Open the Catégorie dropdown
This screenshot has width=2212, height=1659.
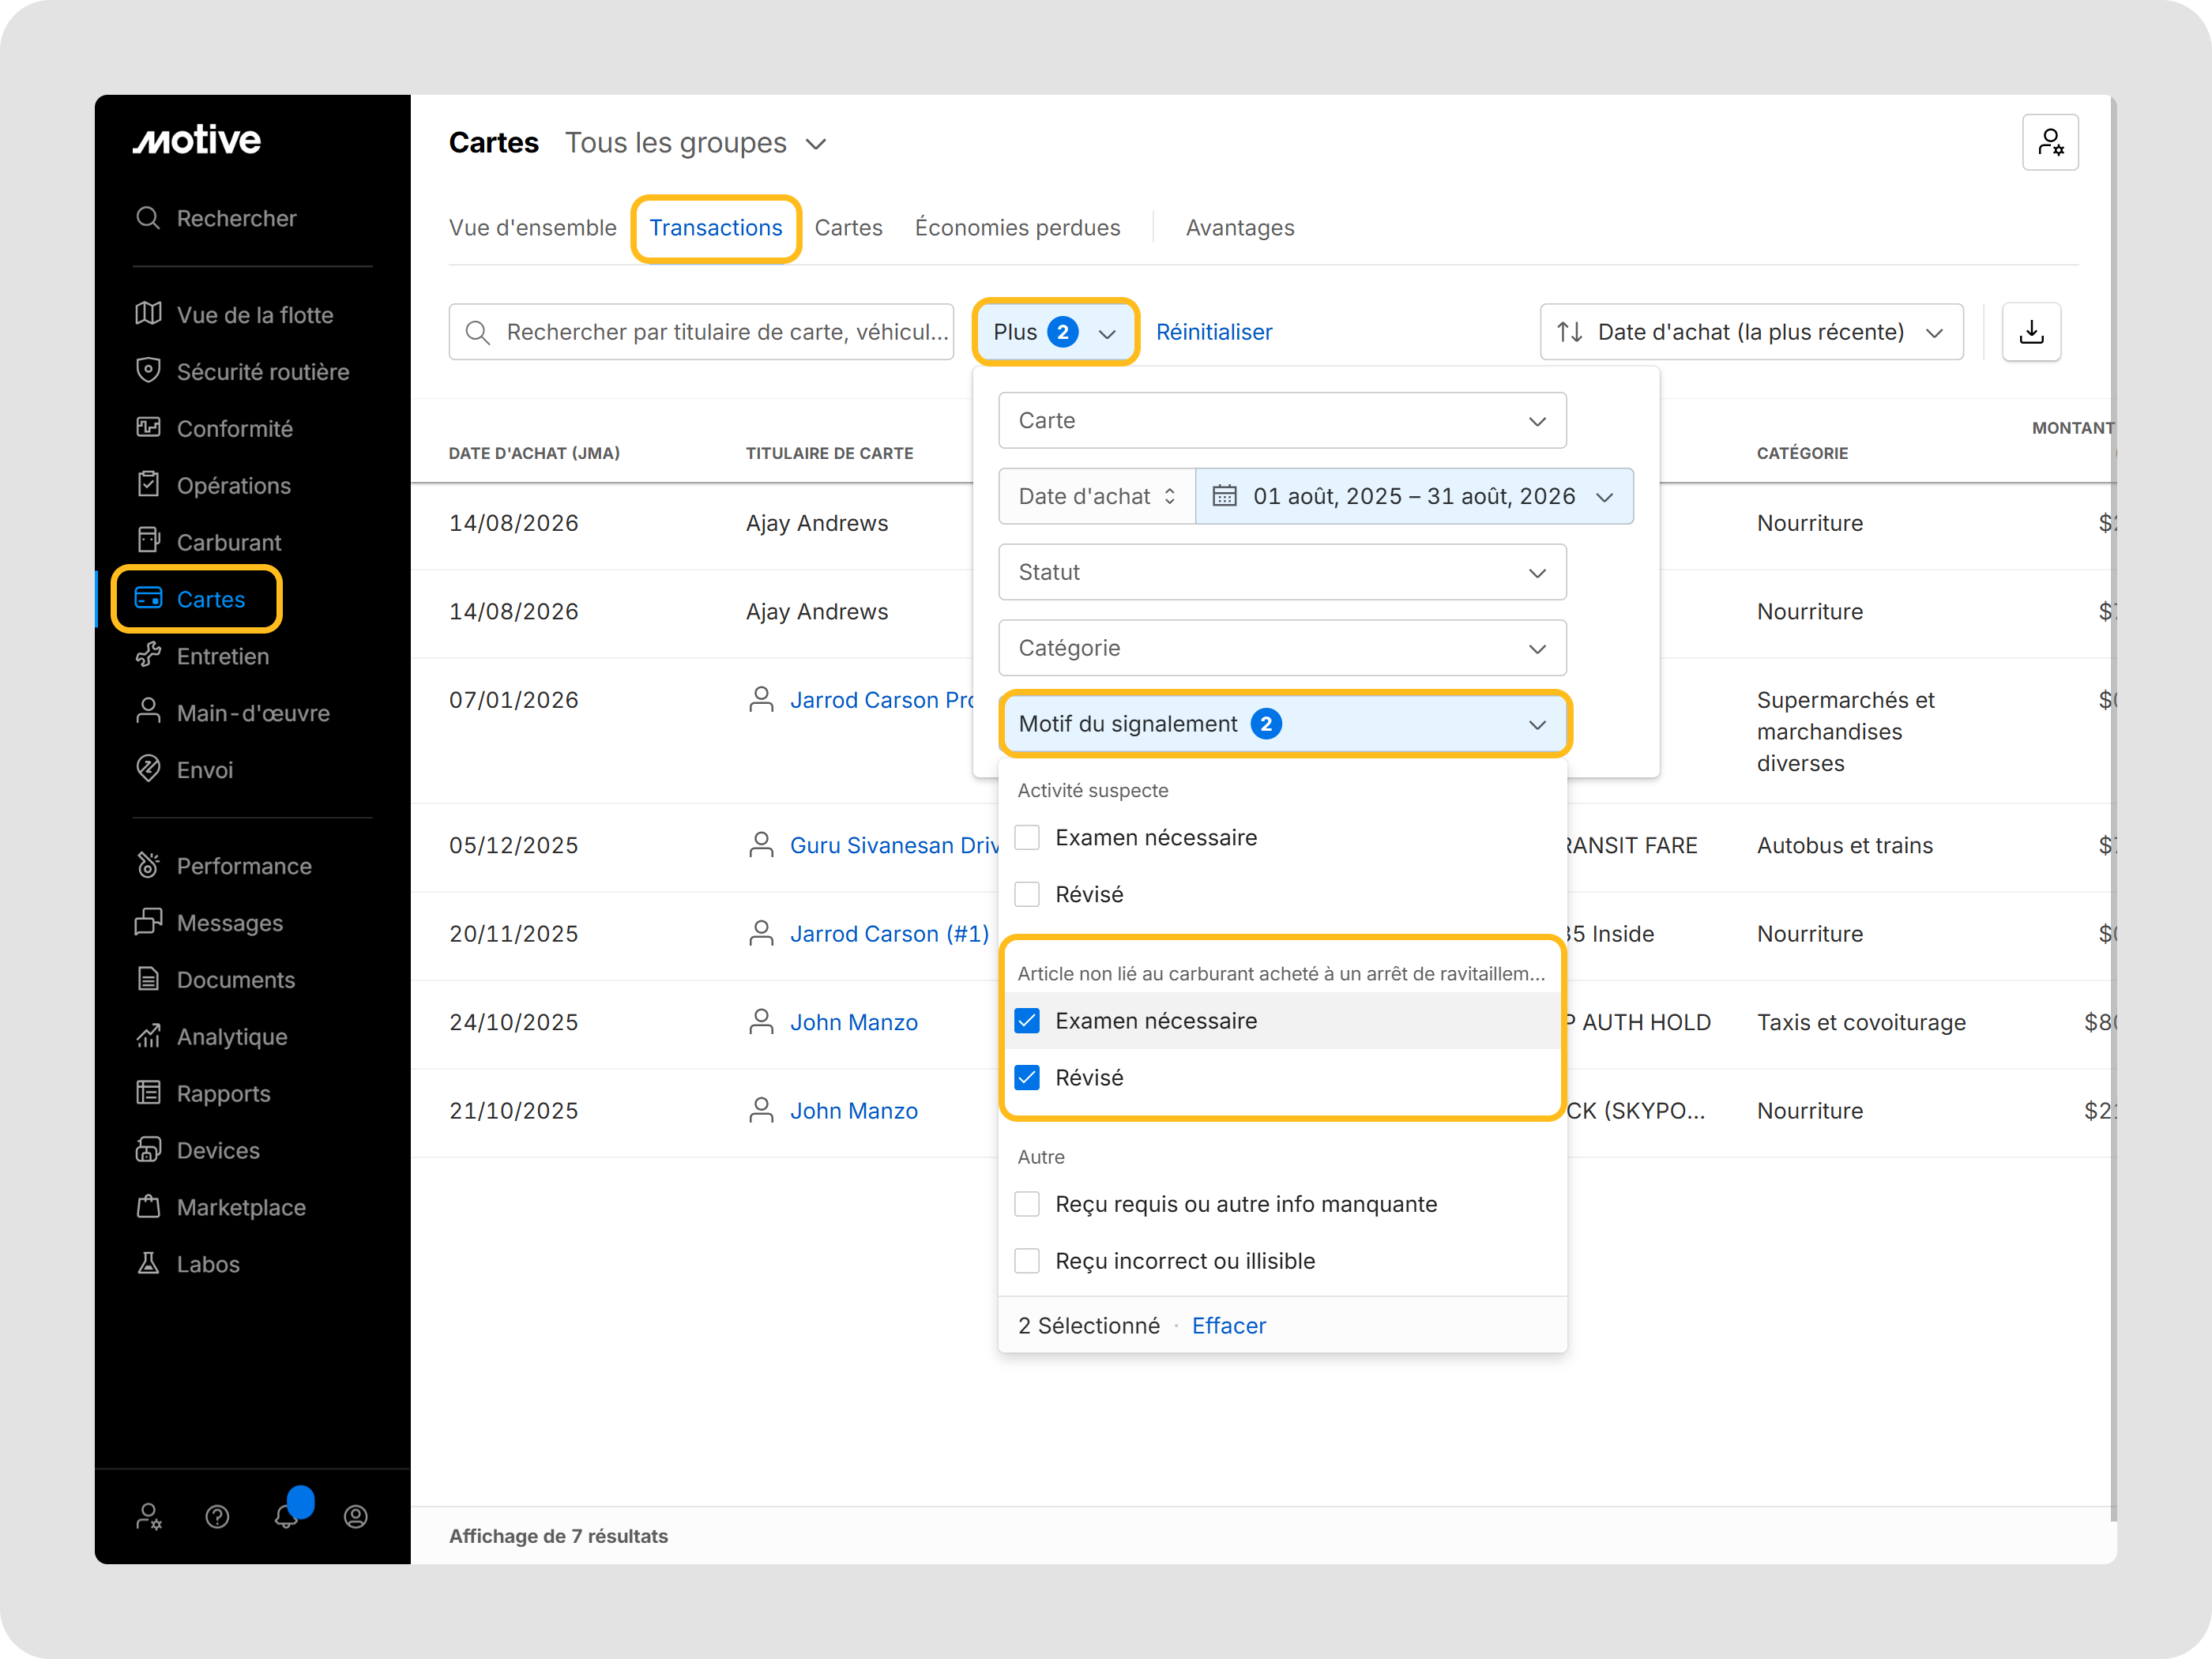pos(1282,648)
